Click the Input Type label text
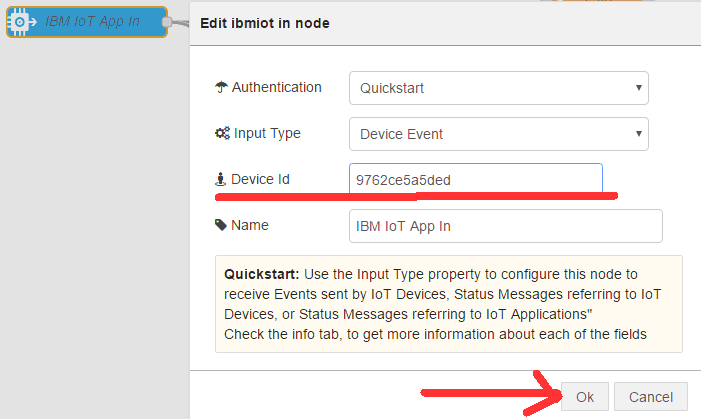This screenshot has height=419, width=701. point(267,133)
